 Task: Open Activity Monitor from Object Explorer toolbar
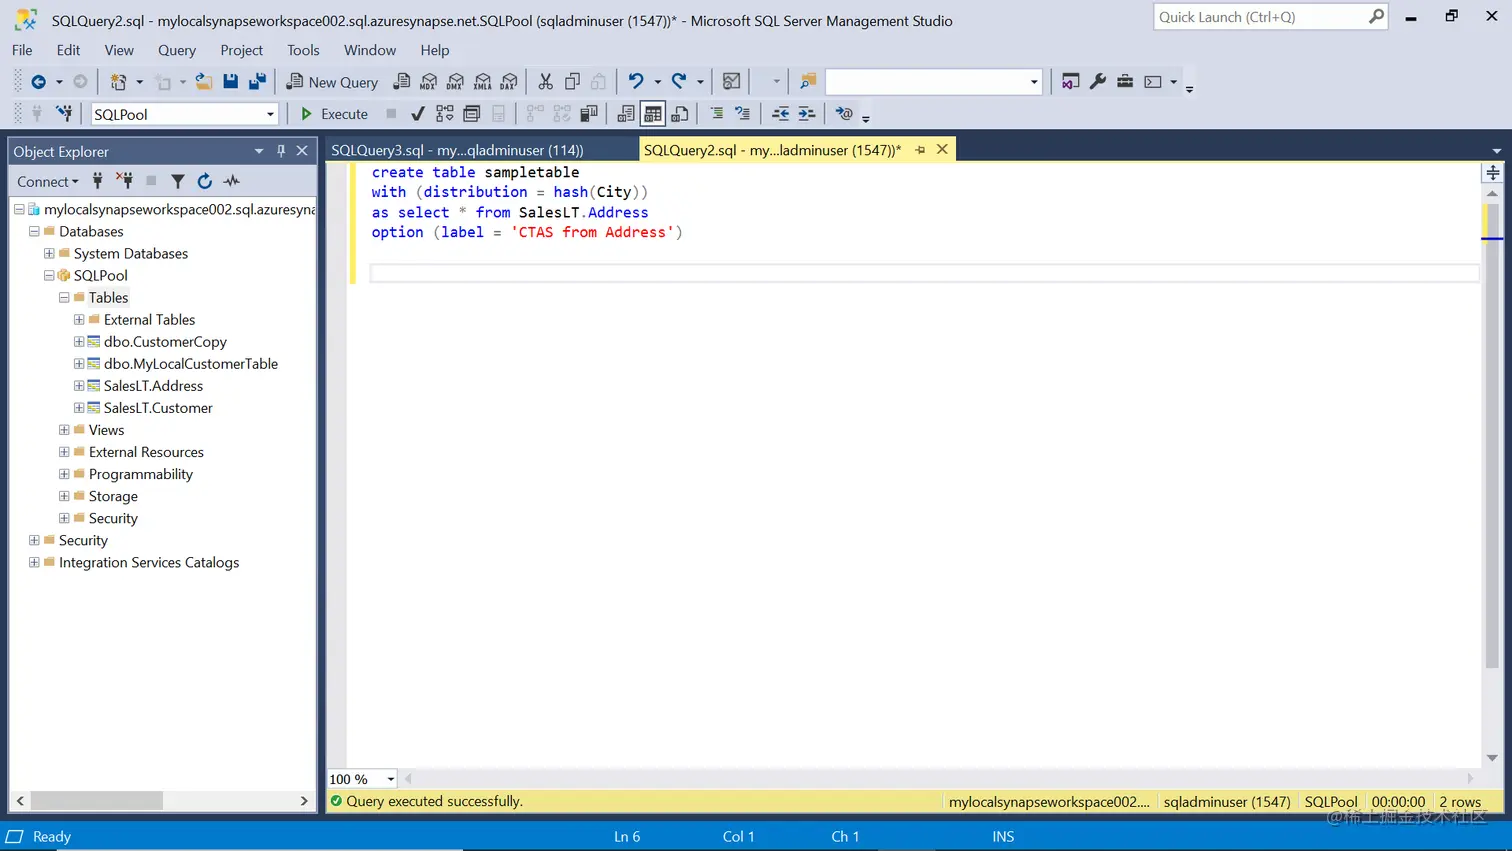232,181
